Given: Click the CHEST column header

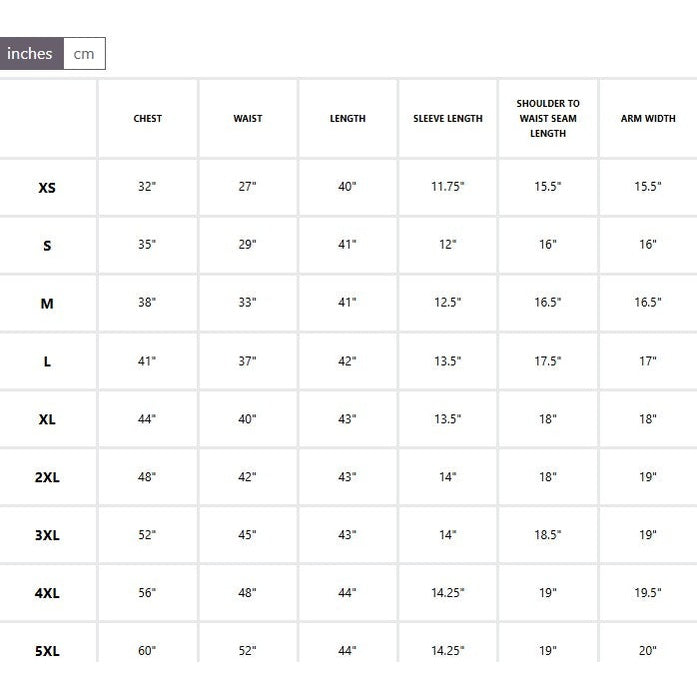Looking at the screenshot, I should (148, 118).
